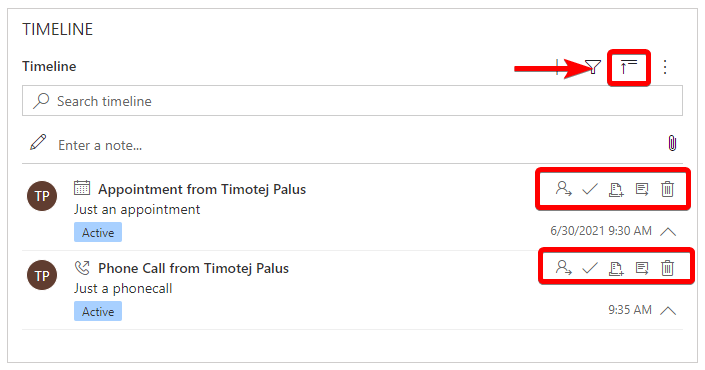Open the timeline more options menu
The image size is (705, 370).
click(x=665, y=67)
